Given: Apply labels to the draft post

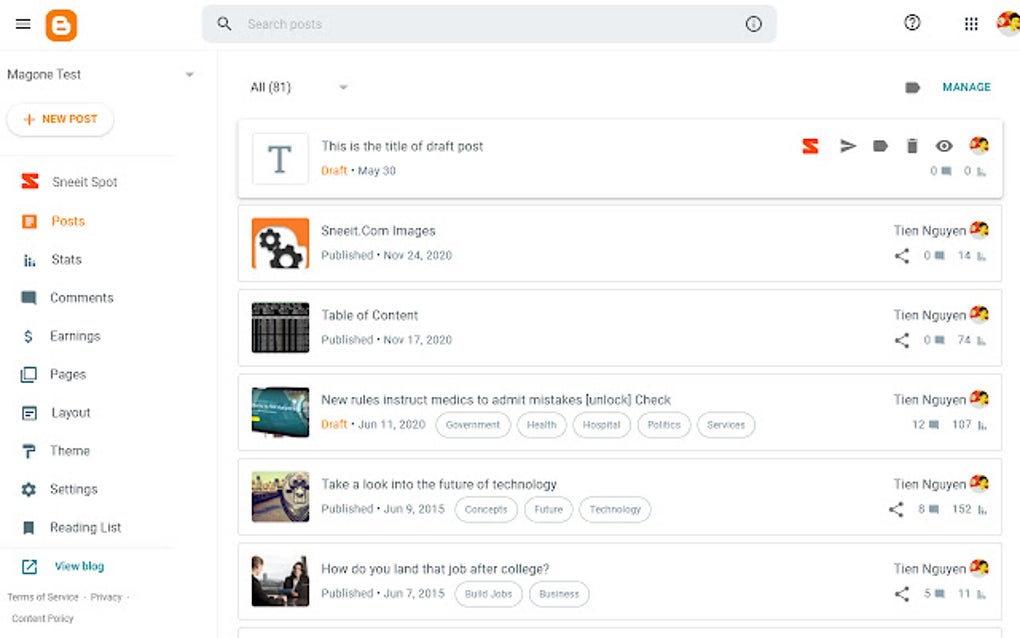Looking at the screenshot, I should point(880,146).
